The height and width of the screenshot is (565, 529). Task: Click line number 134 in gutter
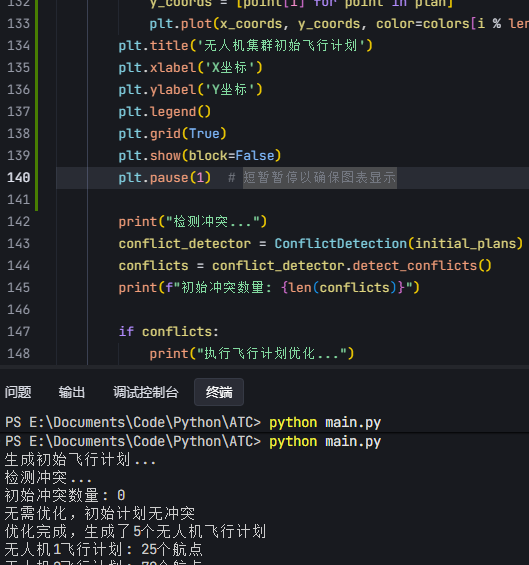(18, 46)
